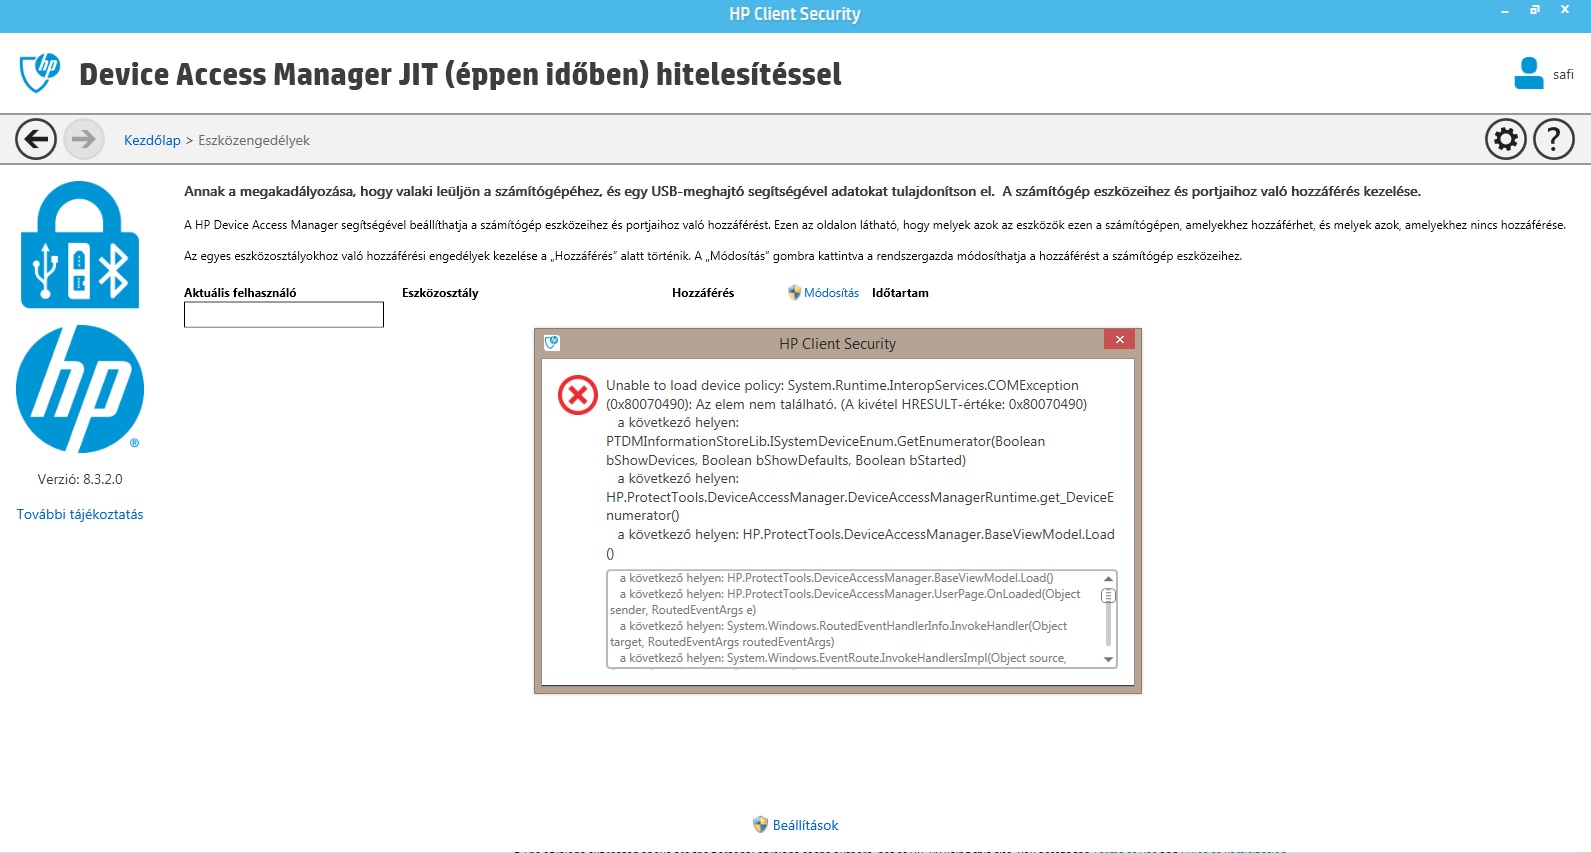
Task: Click the stack trace scrollbar up arrow
Action: (1108, 579)
